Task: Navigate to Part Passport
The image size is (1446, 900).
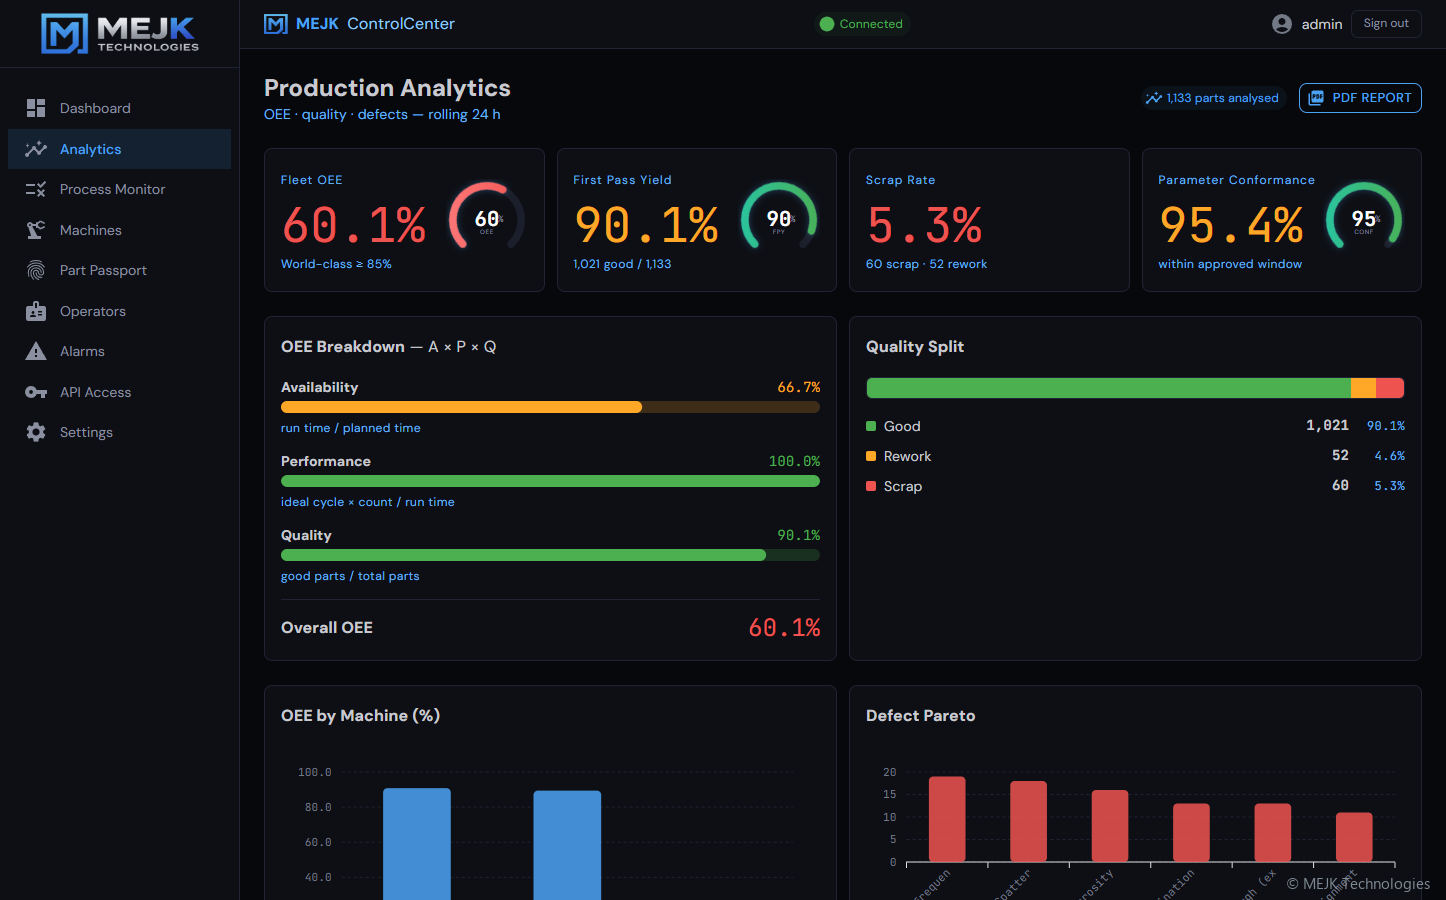Action: coord(119,270)
